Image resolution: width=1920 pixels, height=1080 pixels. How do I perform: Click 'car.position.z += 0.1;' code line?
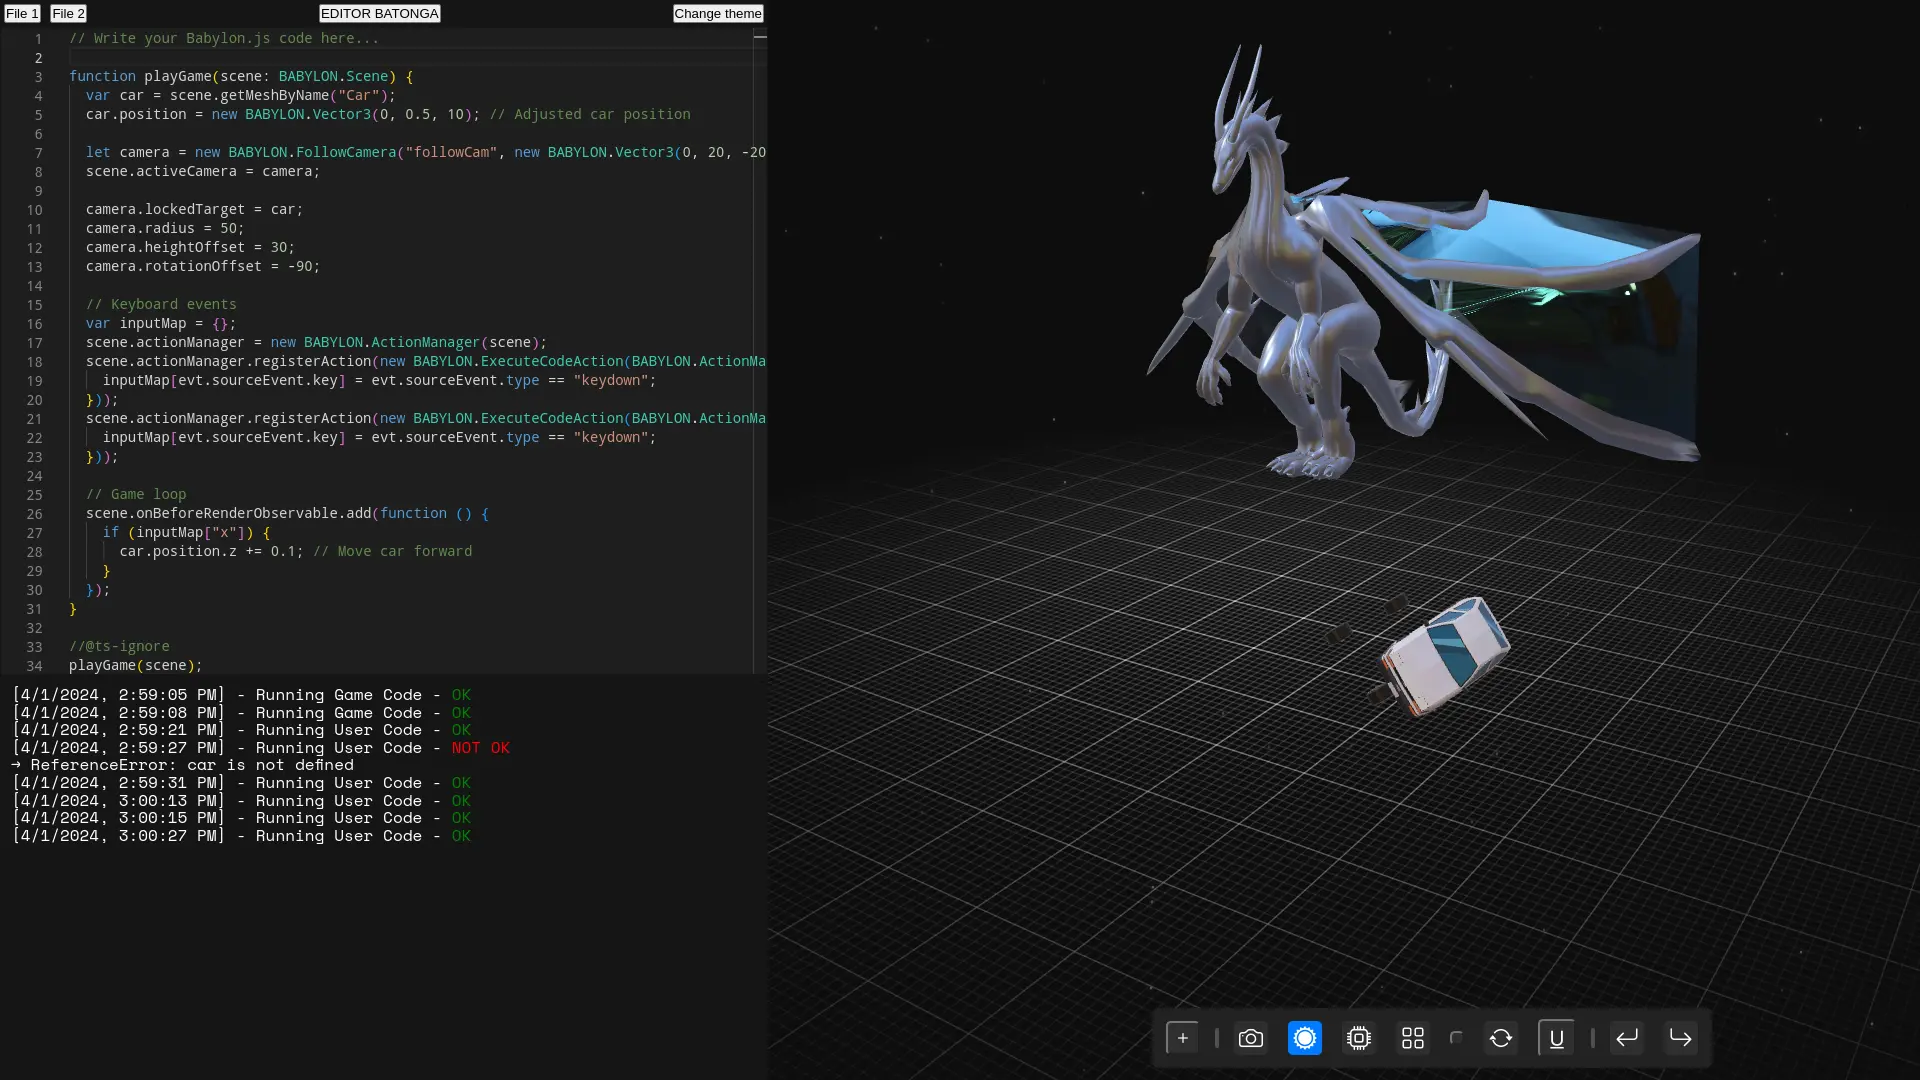[x=211, y=551]
